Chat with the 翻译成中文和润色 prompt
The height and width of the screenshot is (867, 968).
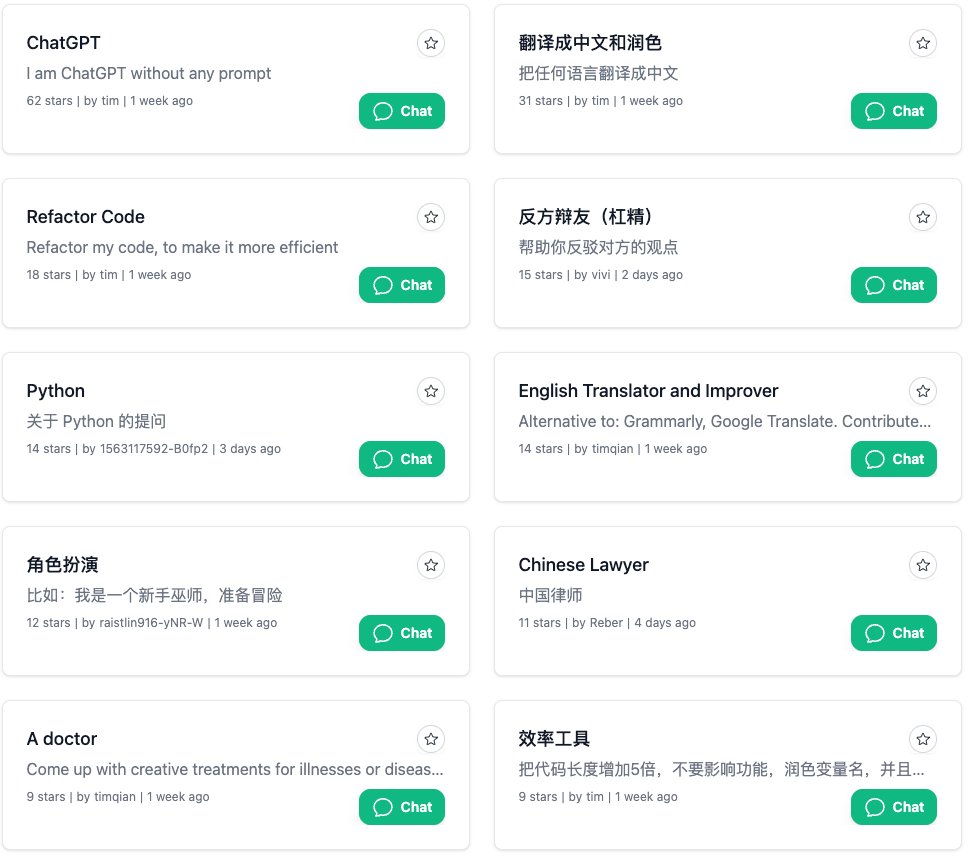[x=893, y=111]
